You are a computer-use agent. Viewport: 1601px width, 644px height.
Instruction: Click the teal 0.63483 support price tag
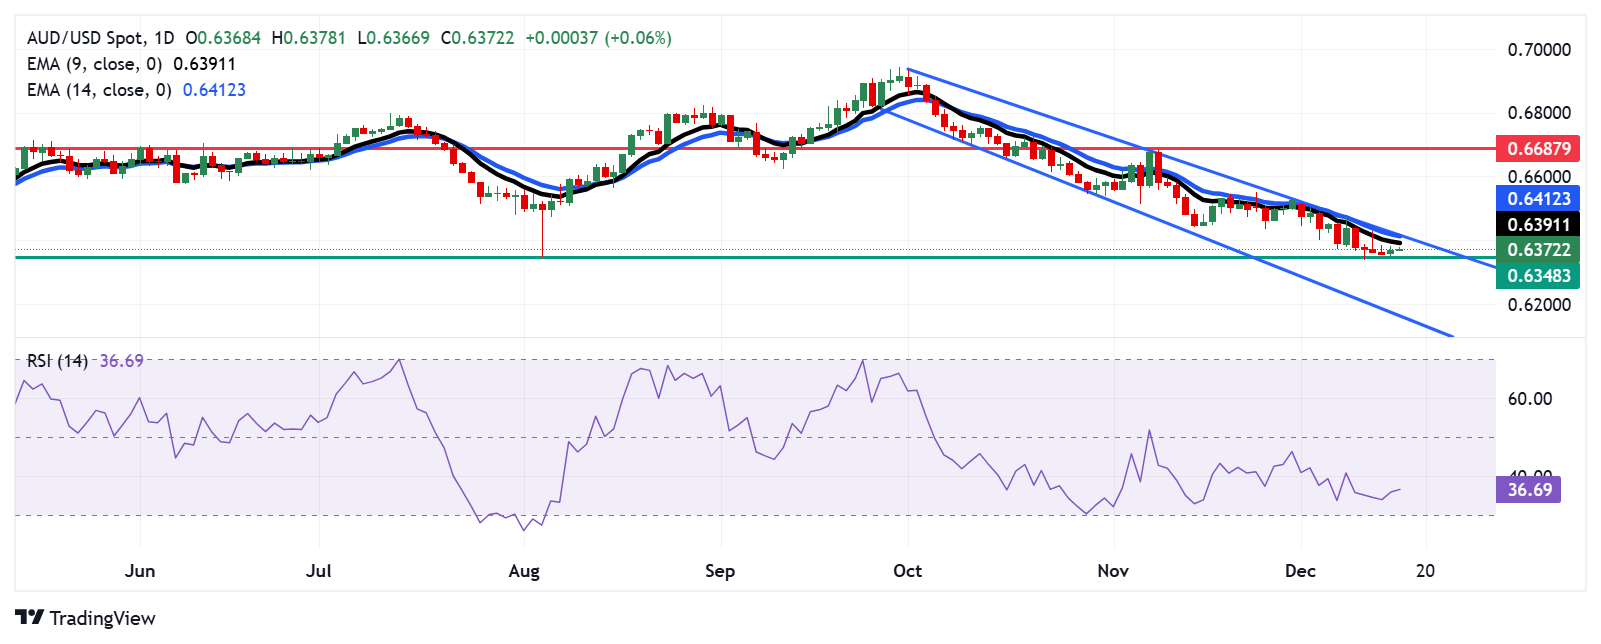1538,275
